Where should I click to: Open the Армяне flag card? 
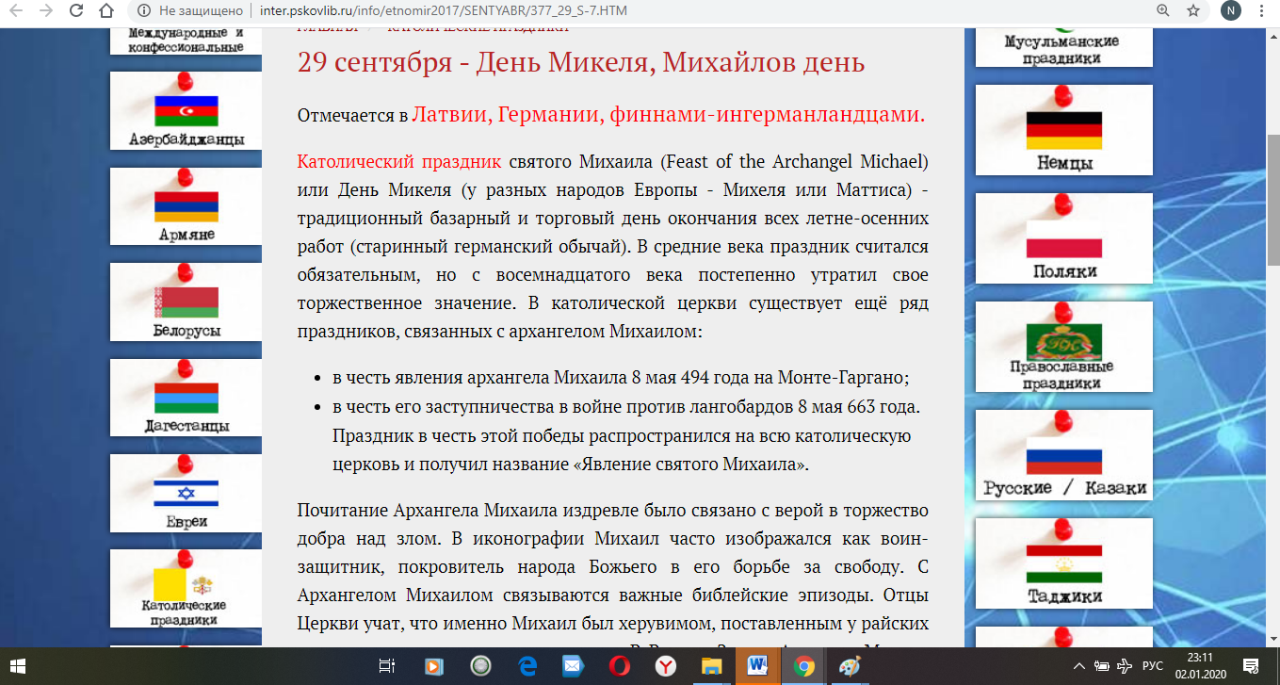[186, 208]
